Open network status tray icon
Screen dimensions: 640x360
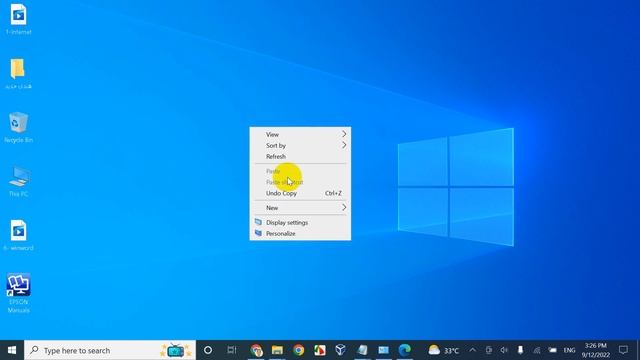point(537,350)
